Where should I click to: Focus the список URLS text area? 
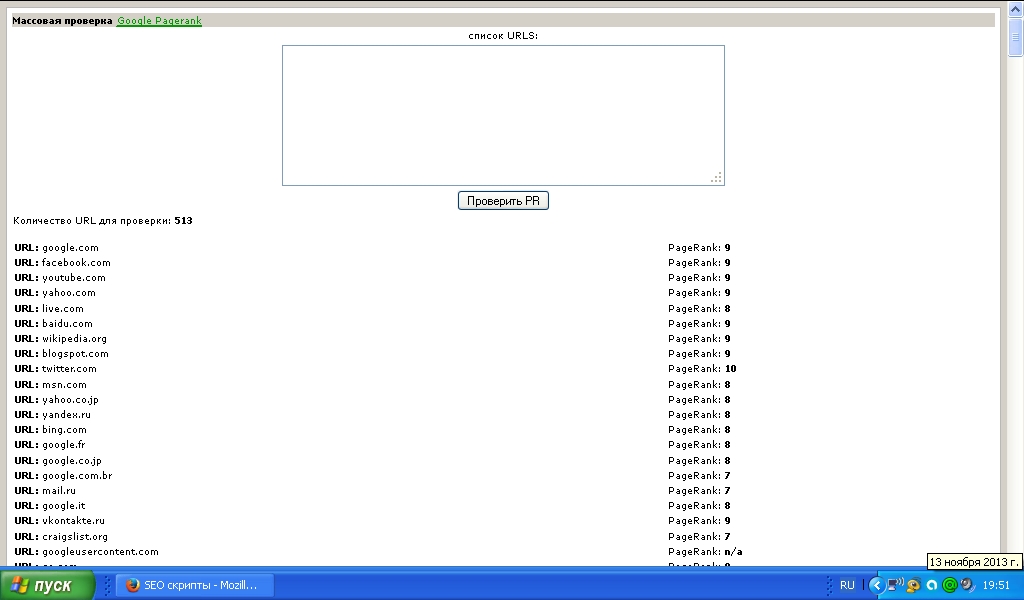click(x=503, y=115)
